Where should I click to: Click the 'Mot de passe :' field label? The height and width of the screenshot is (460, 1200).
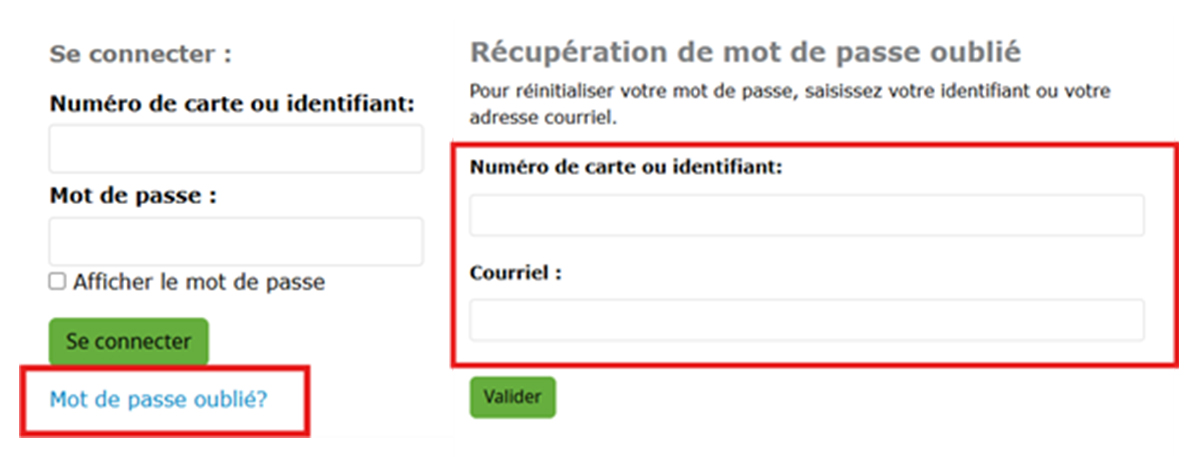(x=133, y=196)
